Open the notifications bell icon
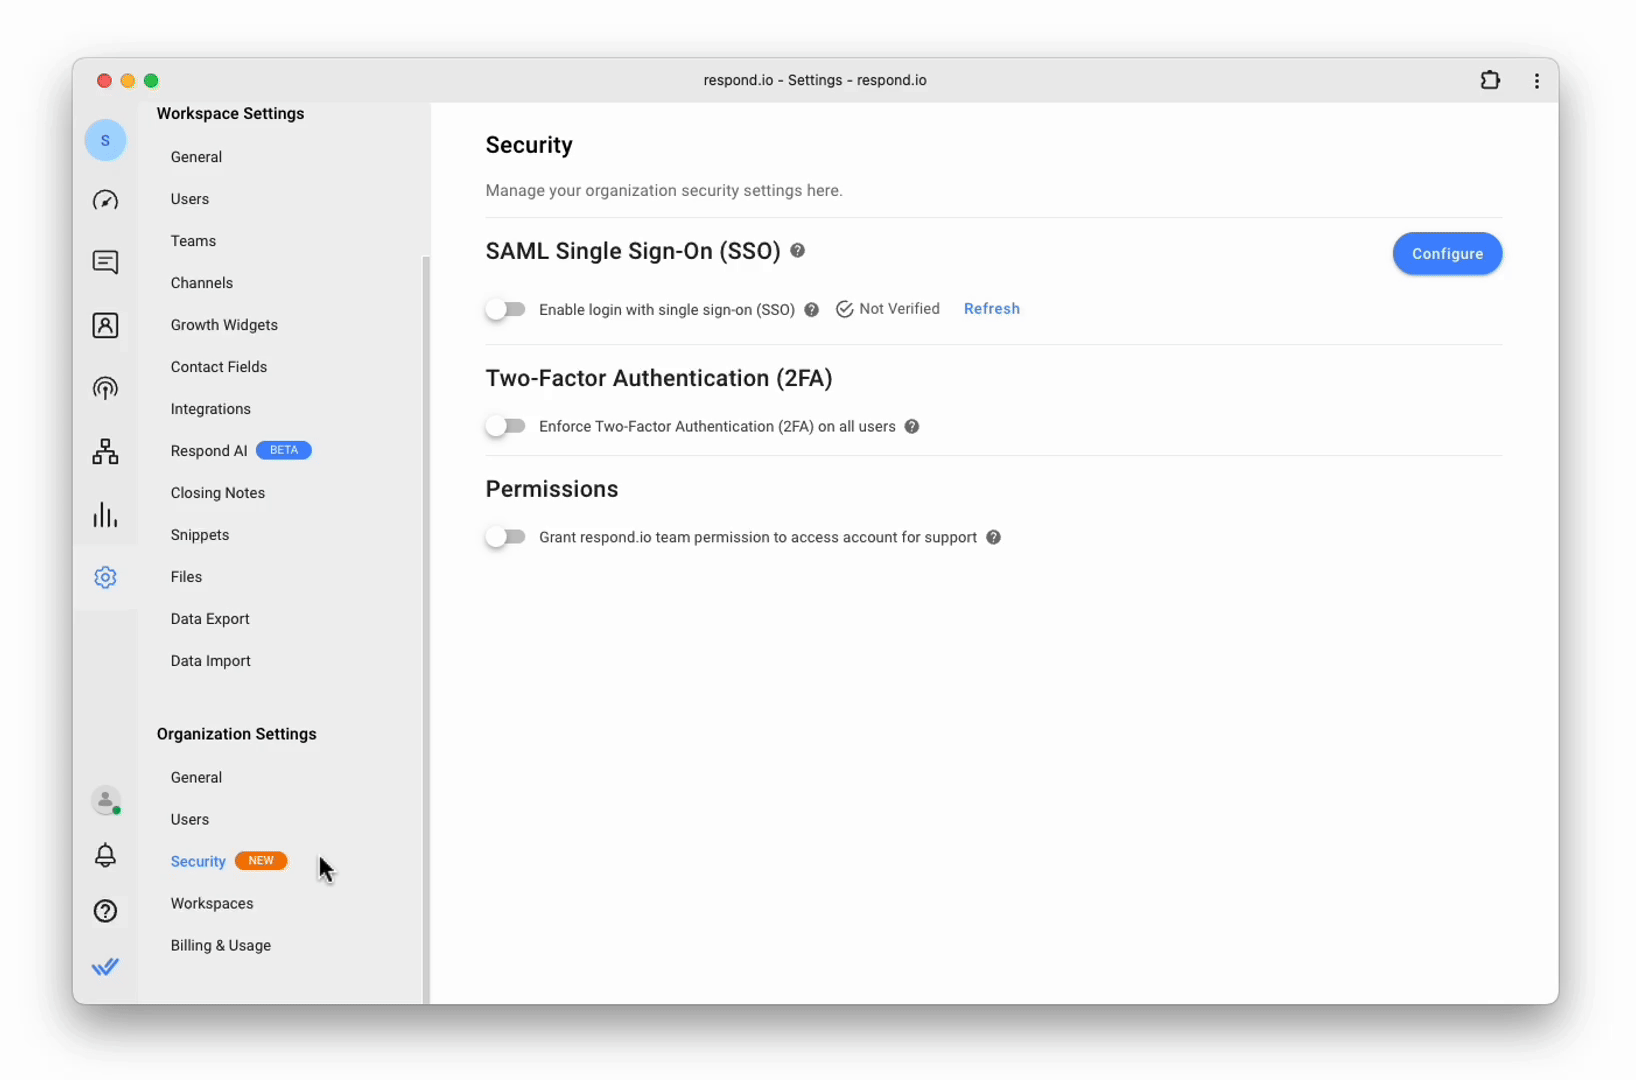 pos(105,855)
